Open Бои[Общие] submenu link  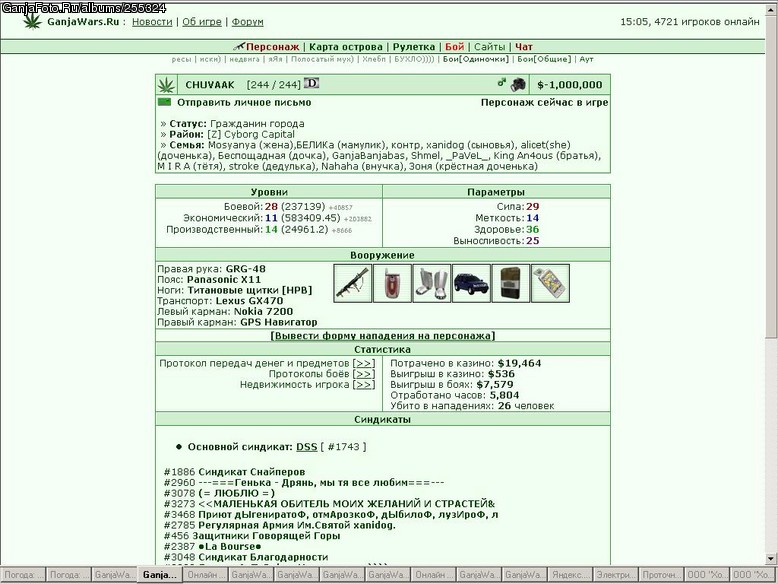tap(544, 59)
